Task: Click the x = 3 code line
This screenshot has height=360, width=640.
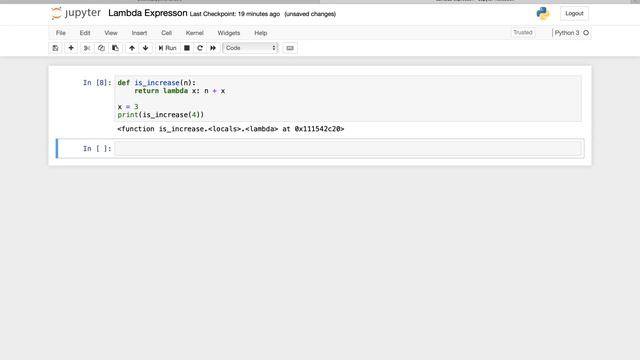Action: (x=128, y=107)
